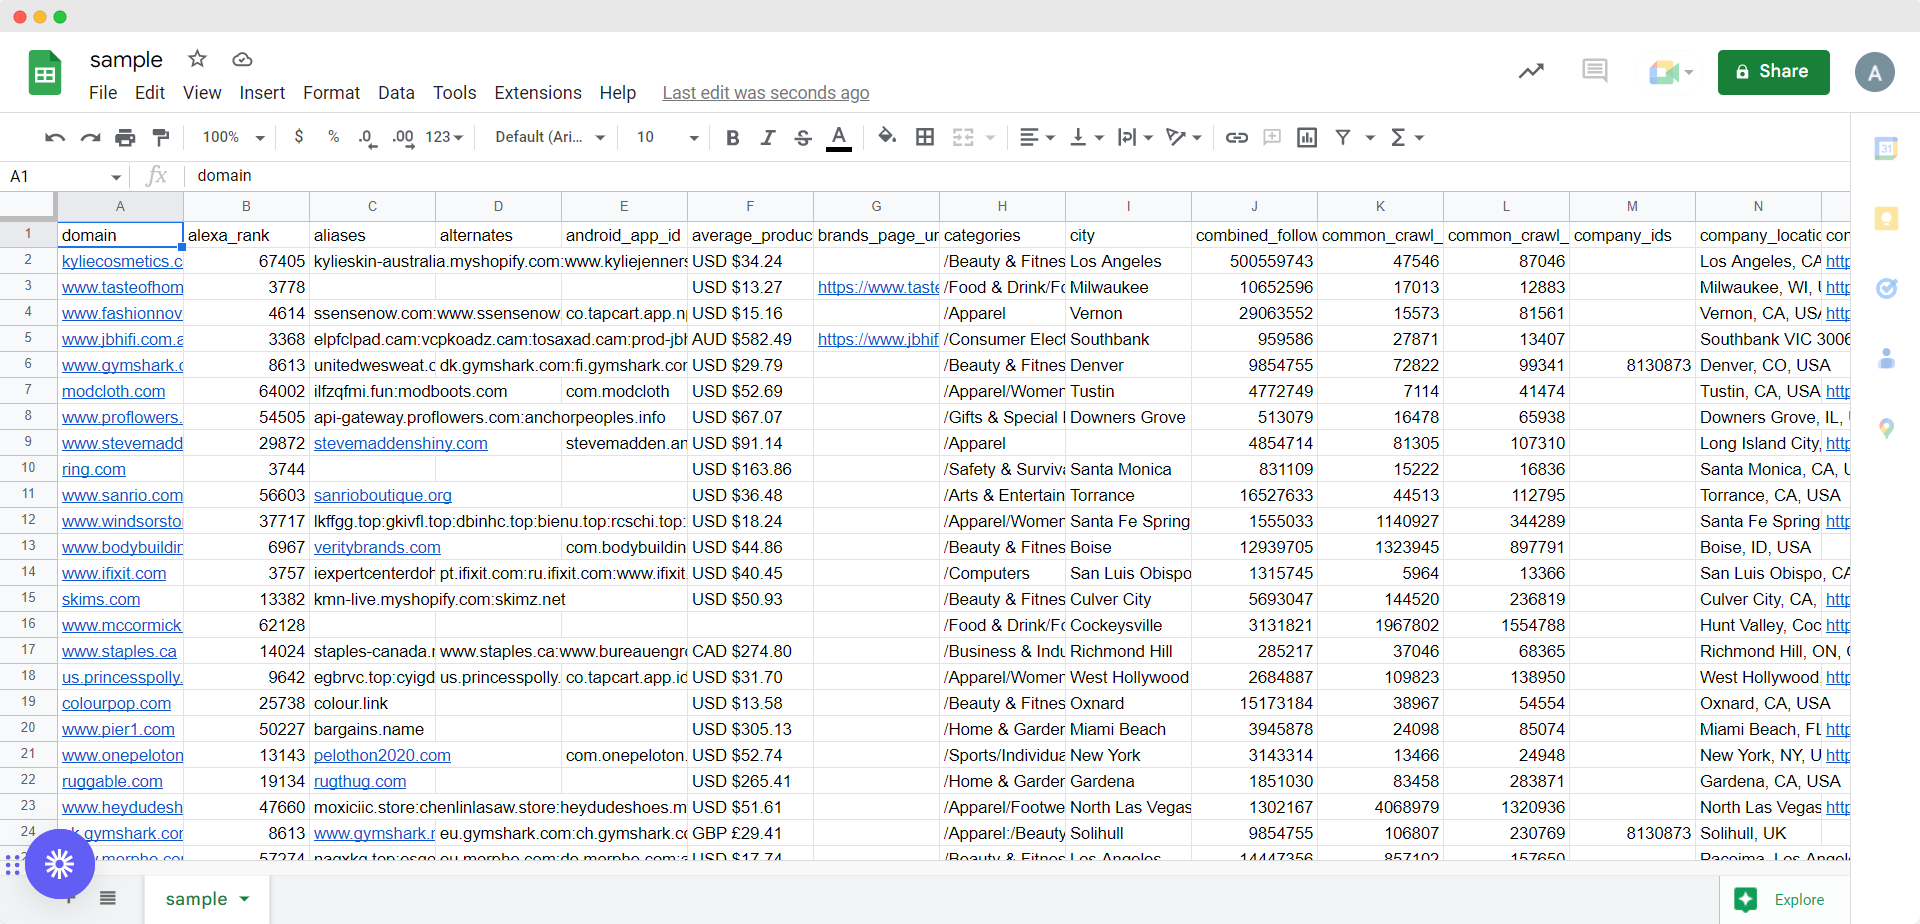Open the Format menu

point(331,93)
